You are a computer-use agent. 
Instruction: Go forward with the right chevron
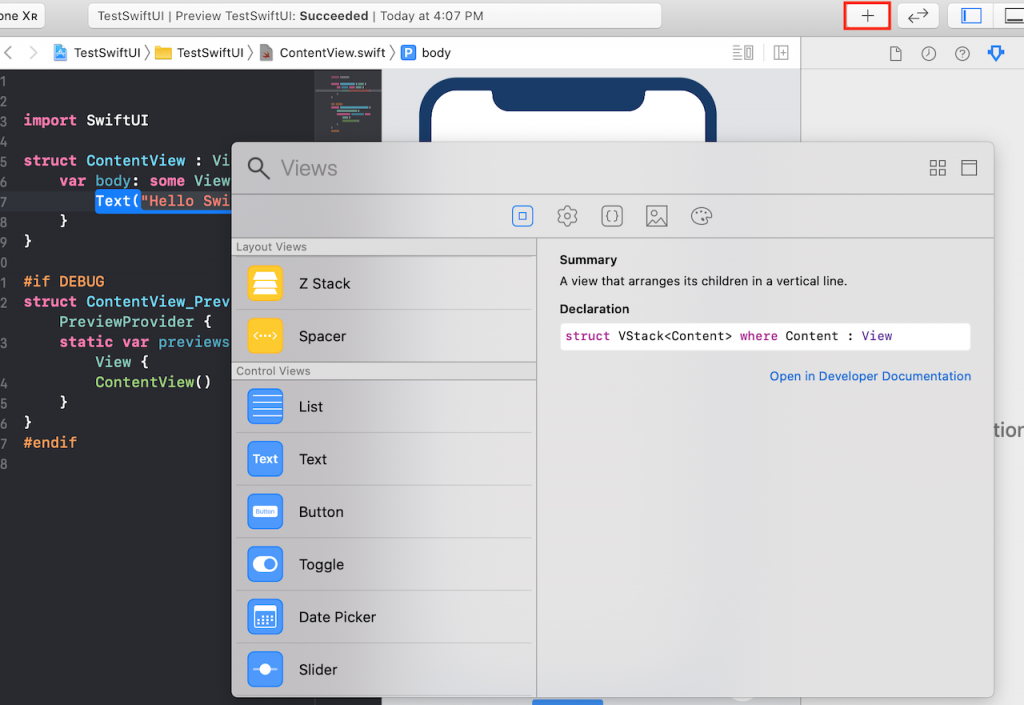pyautogui.click(x=33, y=53)
